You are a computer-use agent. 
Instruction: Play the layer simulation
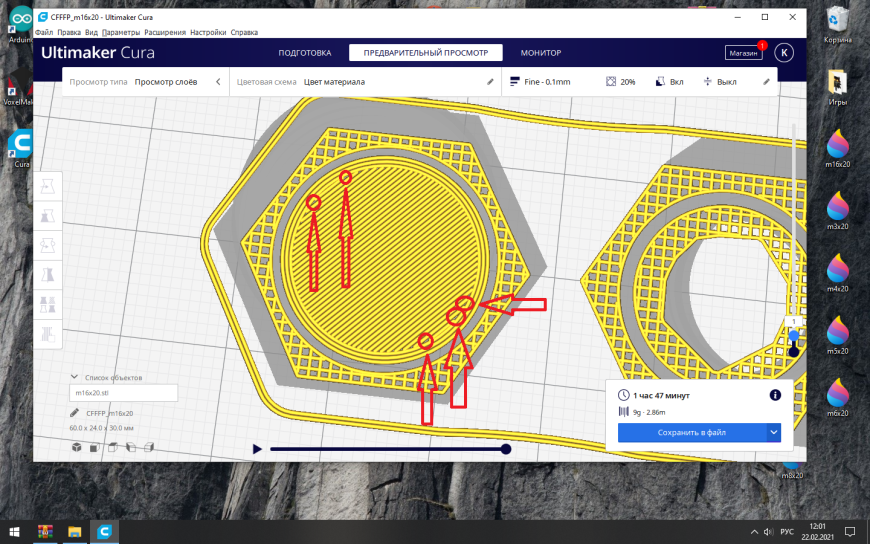[257, 449]
